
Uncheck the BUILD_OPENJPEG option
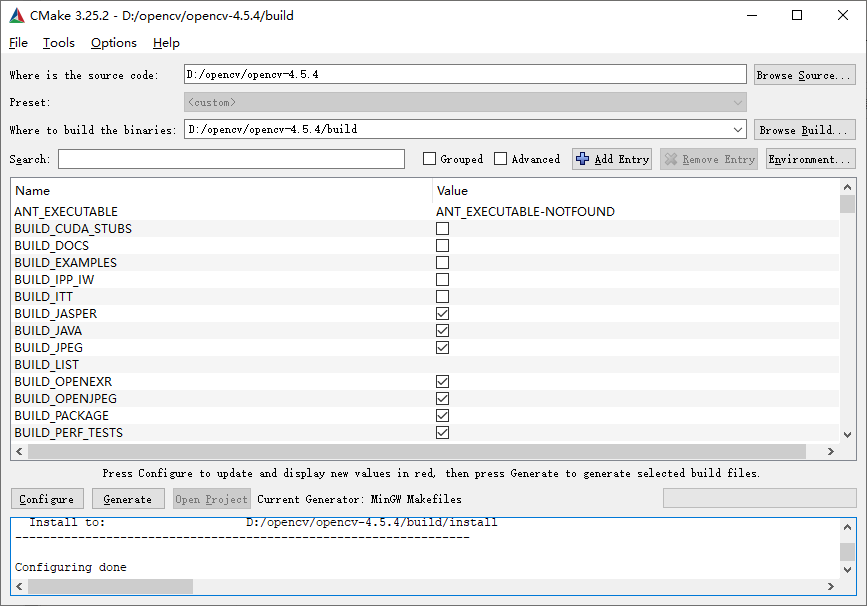click(442, 399)
